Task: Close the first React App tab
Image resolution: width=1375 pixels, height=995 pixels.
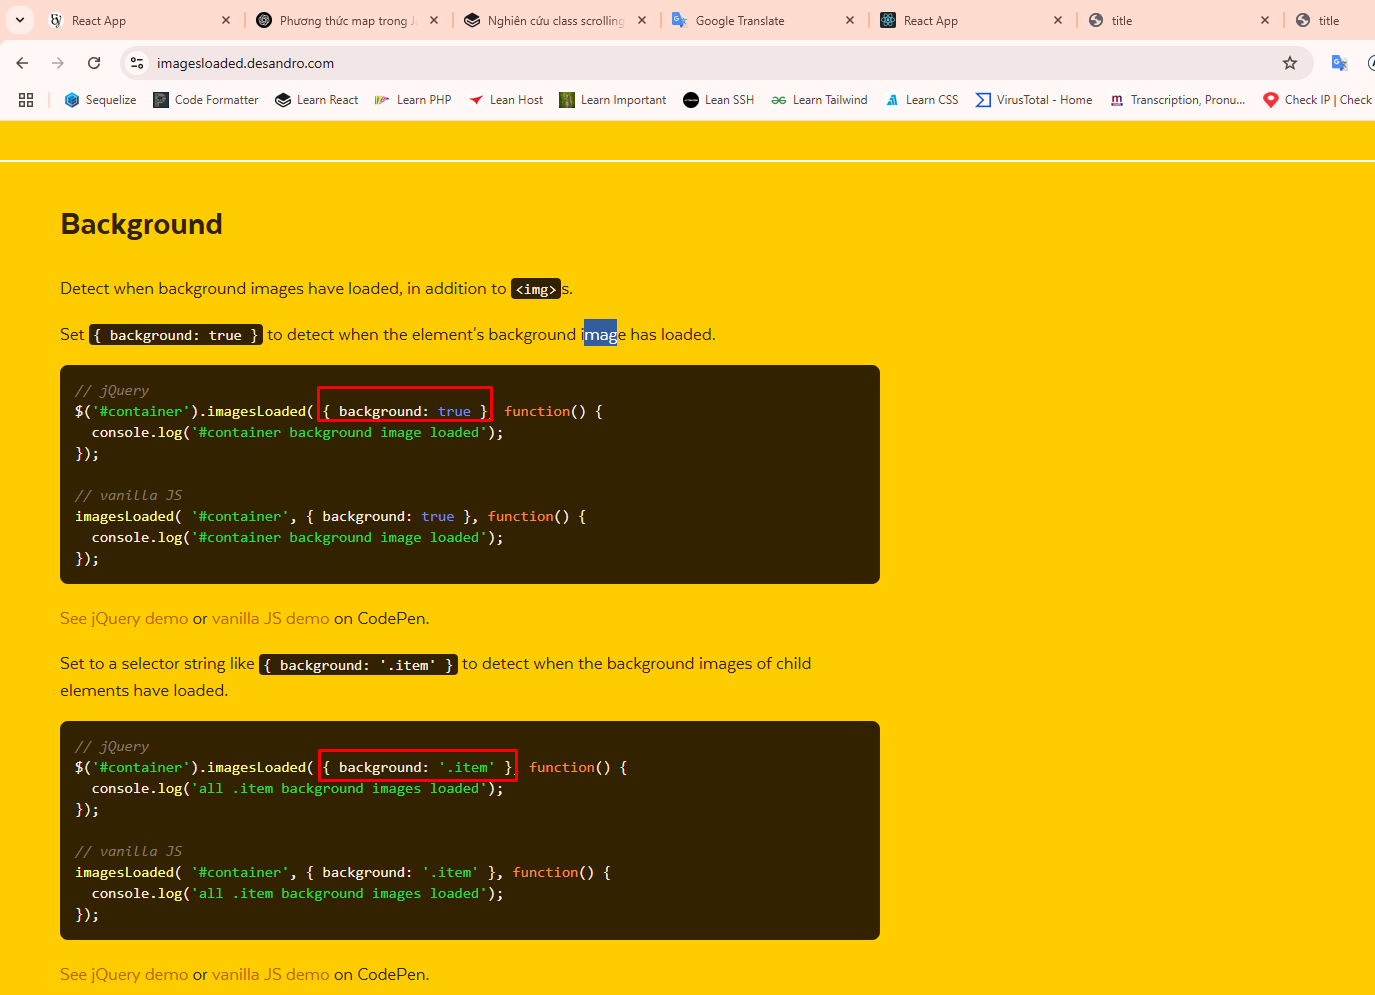Action: (x=226, y=20)
